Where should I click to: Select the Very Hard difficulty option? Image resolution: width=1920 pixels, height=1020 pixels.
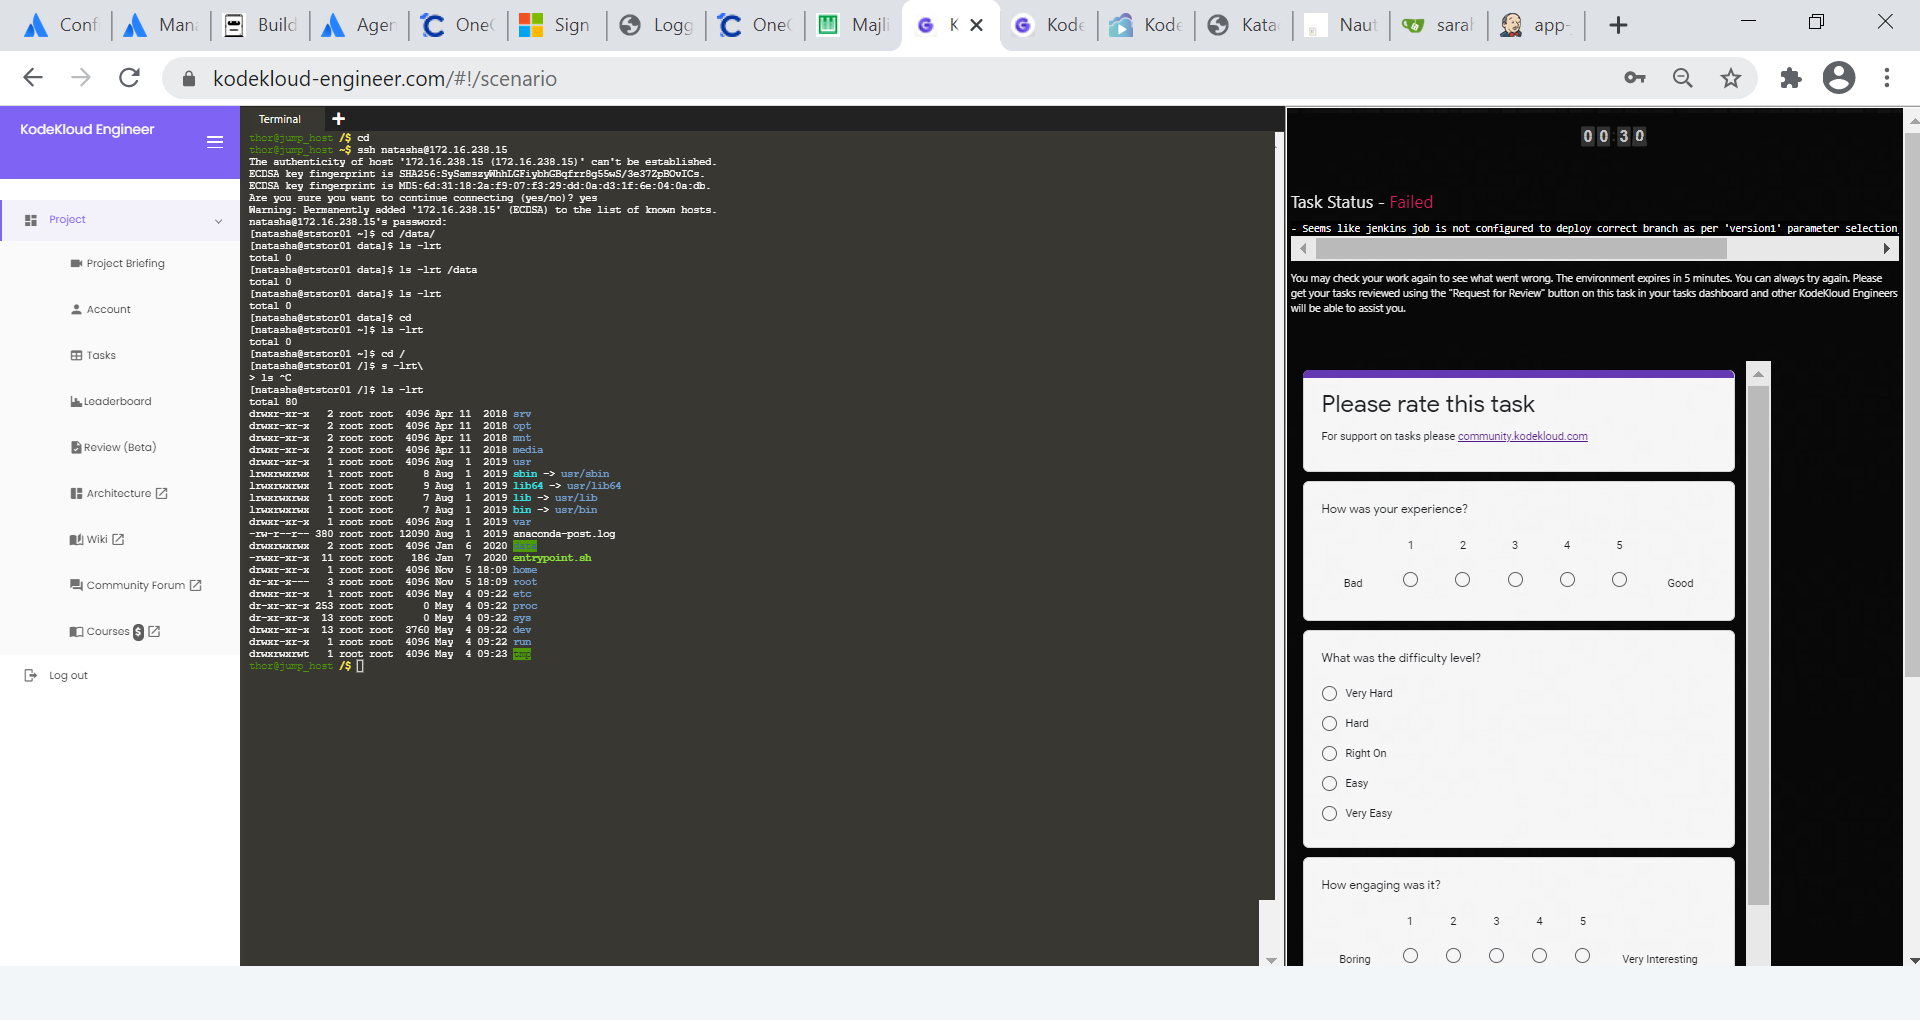pos(1329,693)
